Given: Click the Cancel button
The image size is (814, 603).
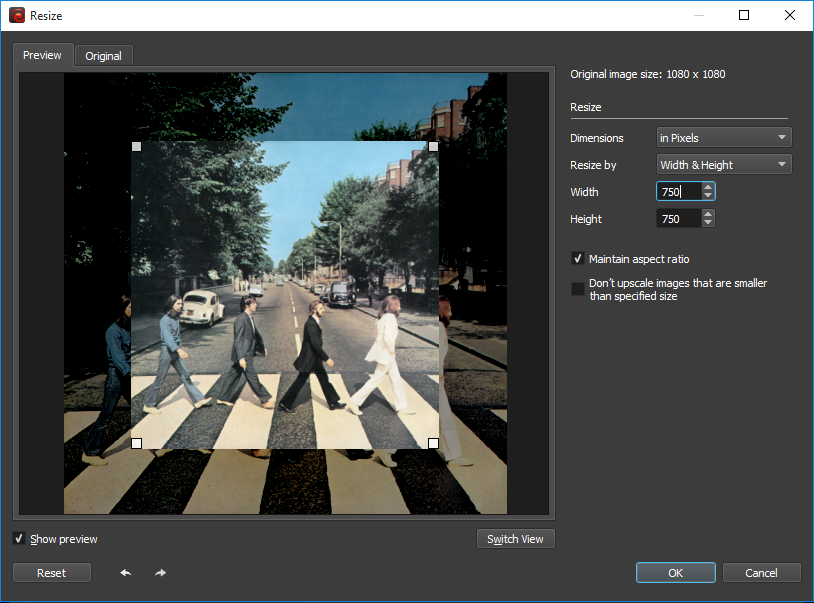Looking at the screenshot, I should coord(762,573).
